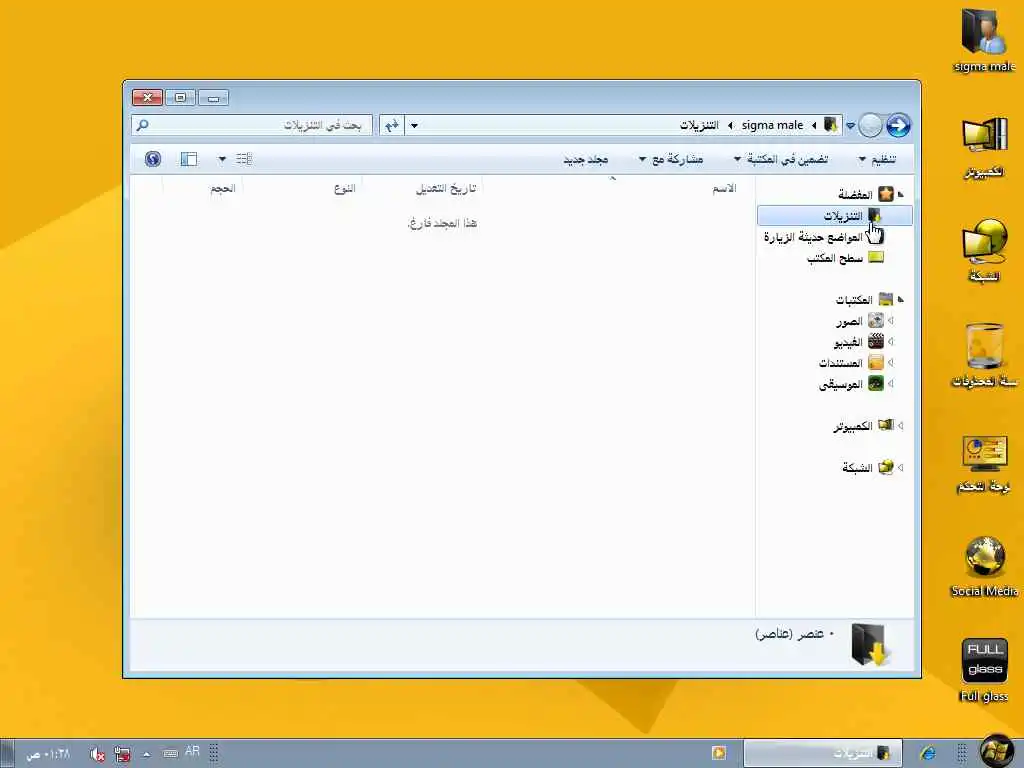Click التنزيلات taskbar window button
The image size is (1024, 768).
[823, 753]
